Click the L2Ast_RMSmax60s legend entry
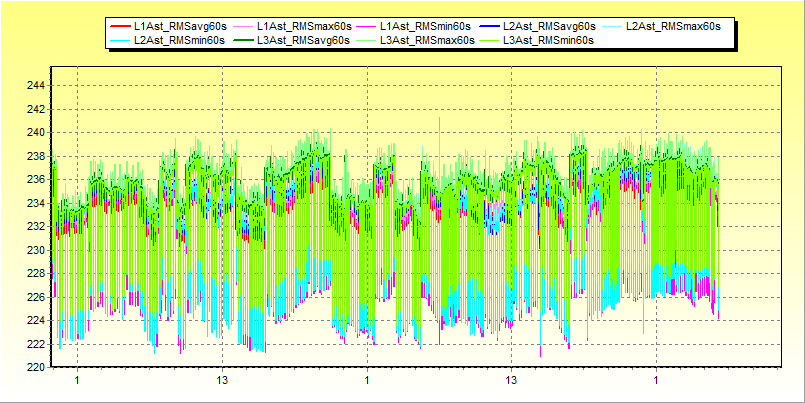 pos(672,25)
